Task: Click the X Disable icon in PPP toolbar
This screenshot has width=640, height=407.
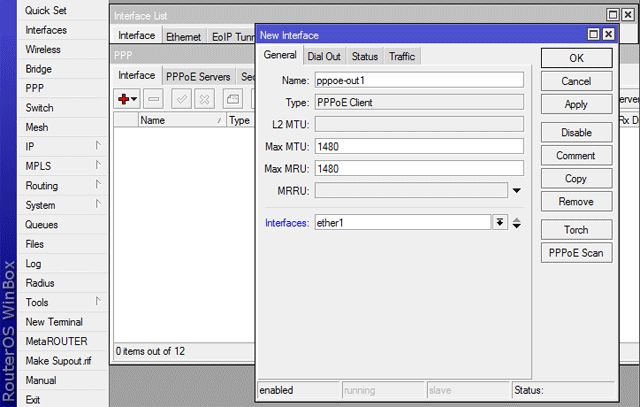Action: pos(204,99)
